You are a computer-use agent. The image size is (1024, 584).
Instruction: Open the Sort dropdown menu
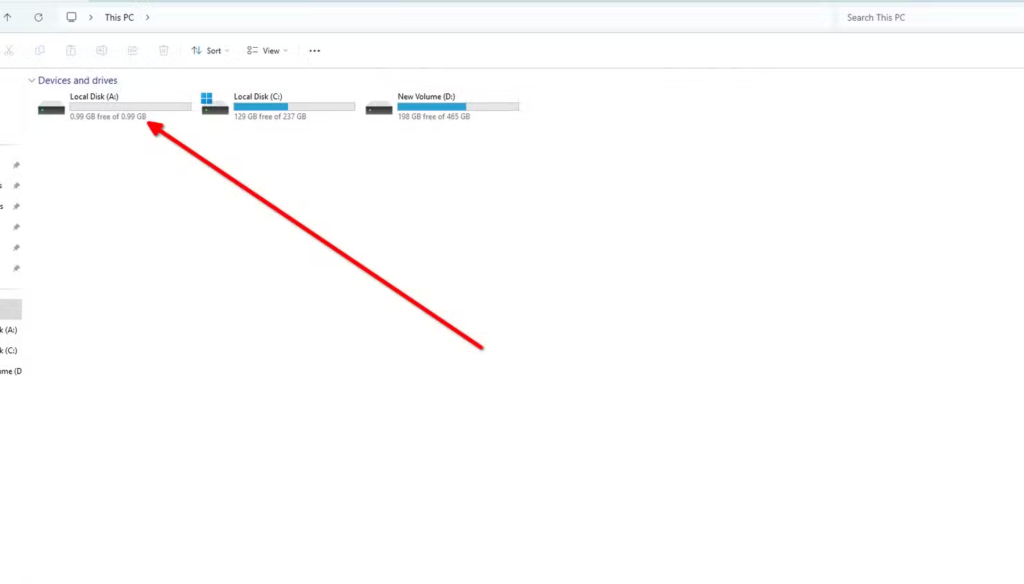(210, 50)
